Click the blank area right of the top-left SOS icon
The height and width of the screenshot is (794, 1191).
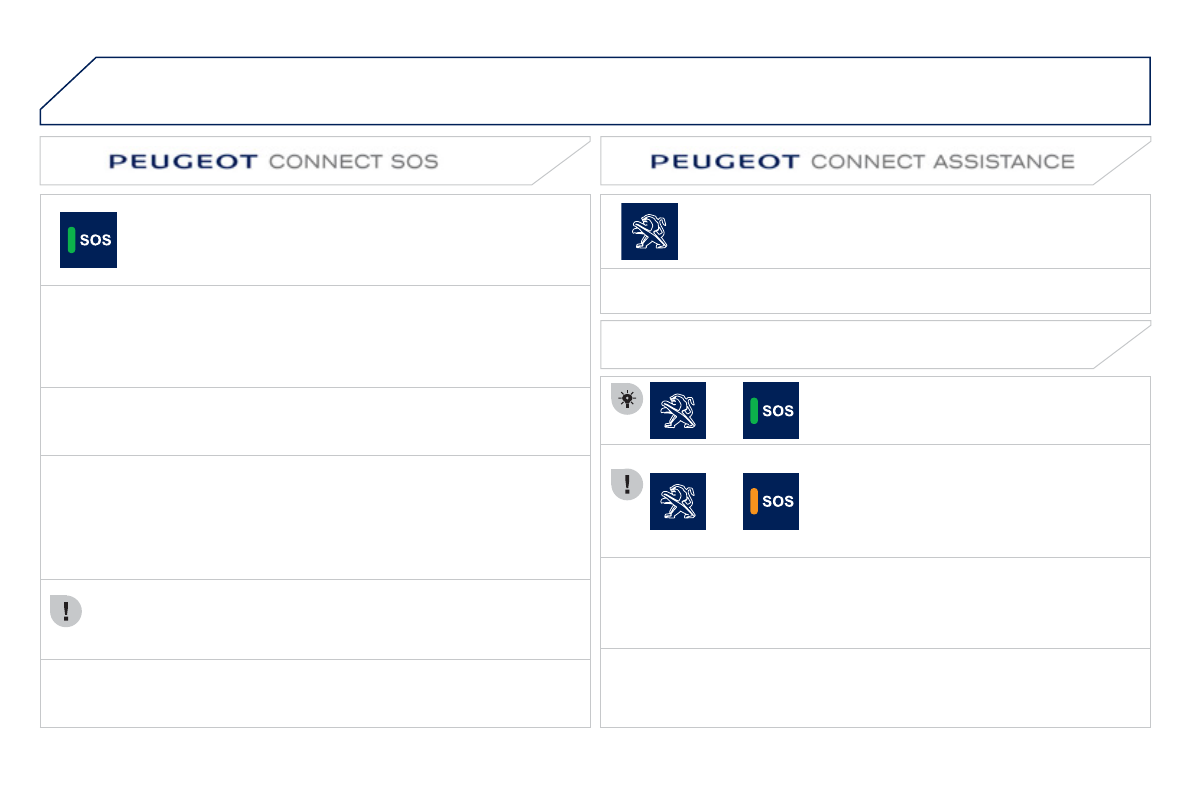coord(350,240)
